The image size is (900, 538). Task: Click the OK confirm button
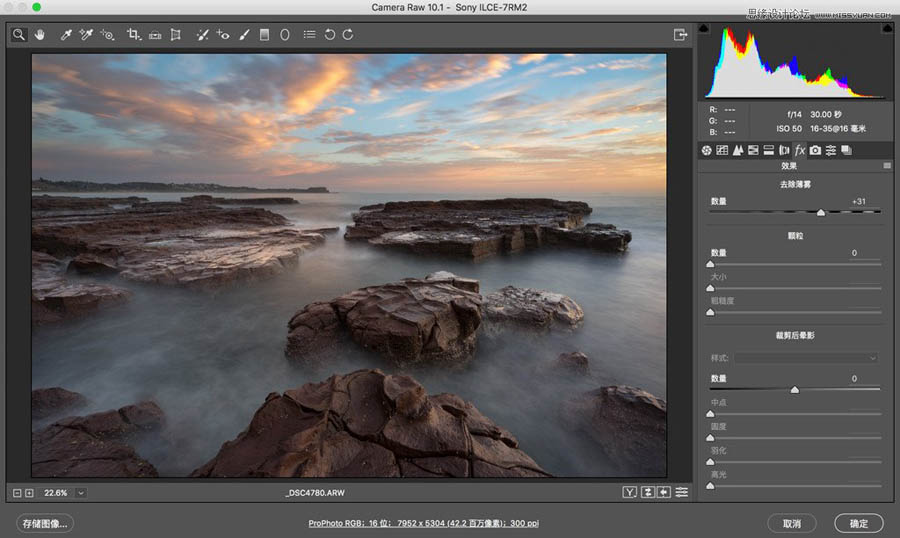pos(859,524)
